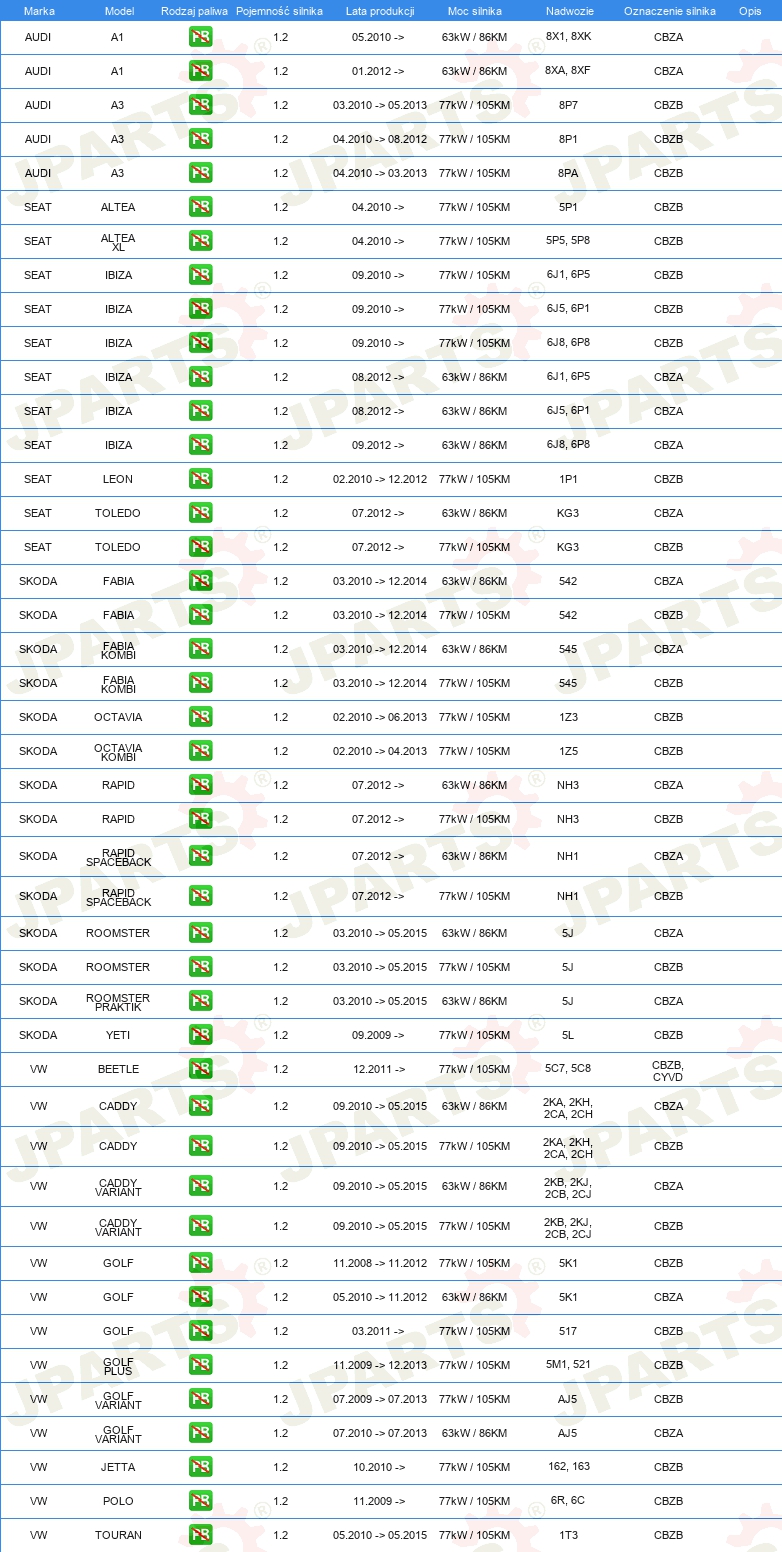
Task: Click the engine code cell 'CBZB, CYVD'
Action: [668, 1069]
